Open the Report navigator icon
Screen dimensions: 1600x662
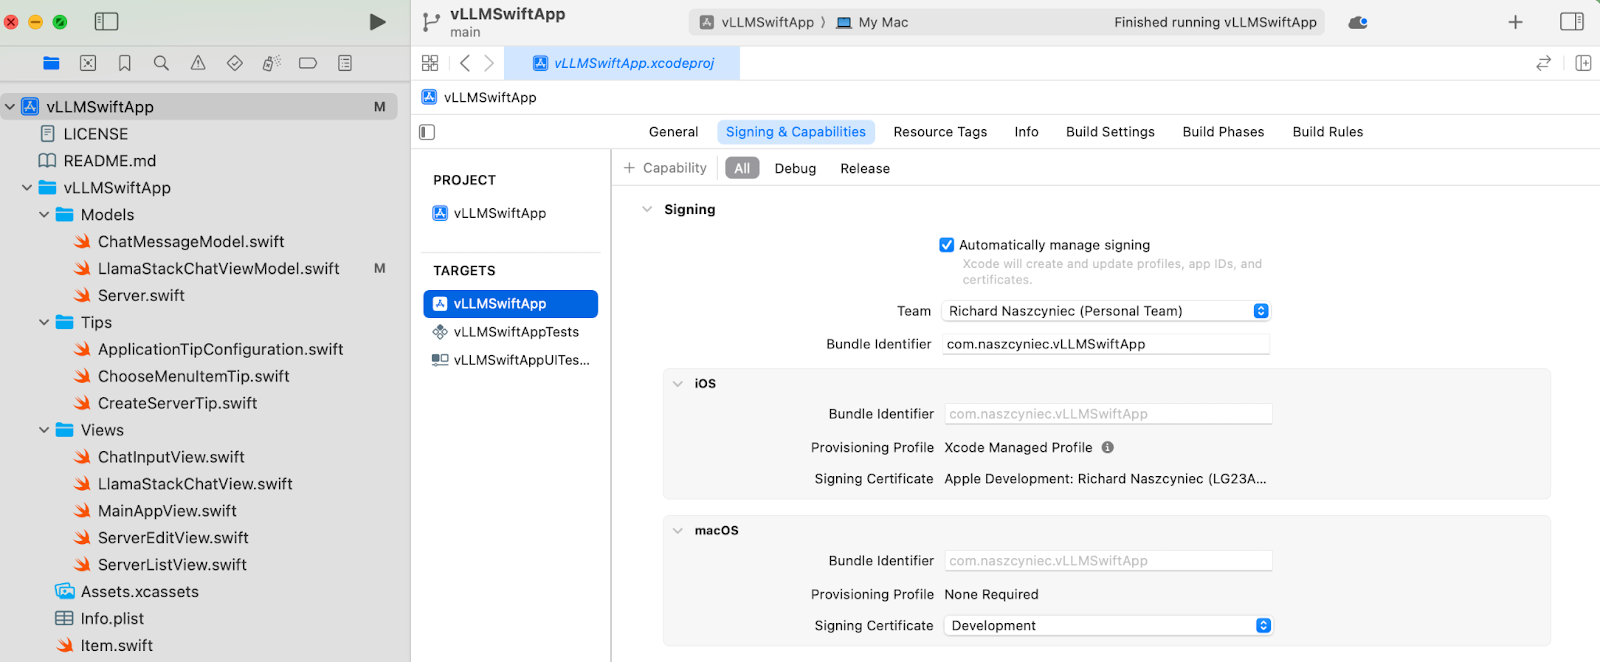click(x=345, y=63)
